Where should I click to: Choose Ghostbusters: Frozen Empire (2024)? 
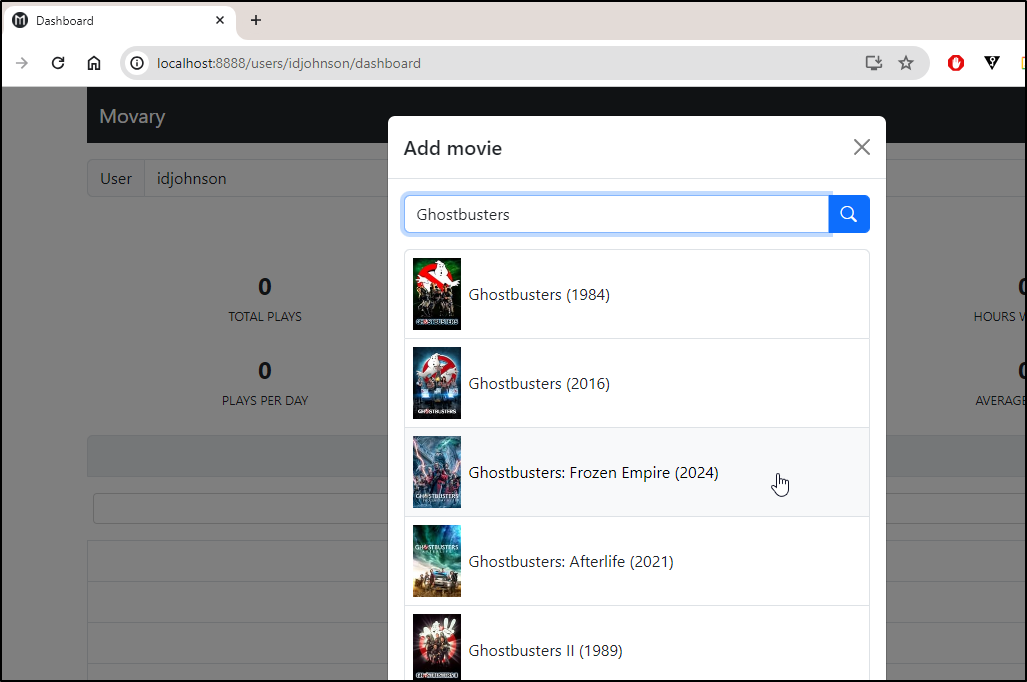tap(637, 472)
